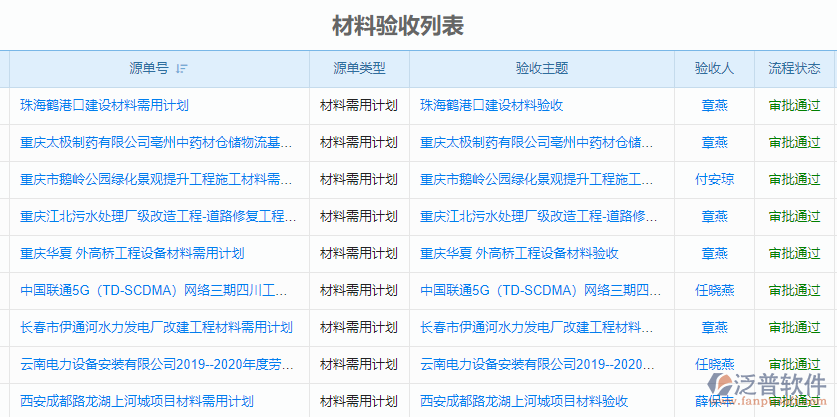Click 材料需用计划 type in 云南电力设备 row
The image size is (837, 417).
pyautogui.click(x=359, y=364)
